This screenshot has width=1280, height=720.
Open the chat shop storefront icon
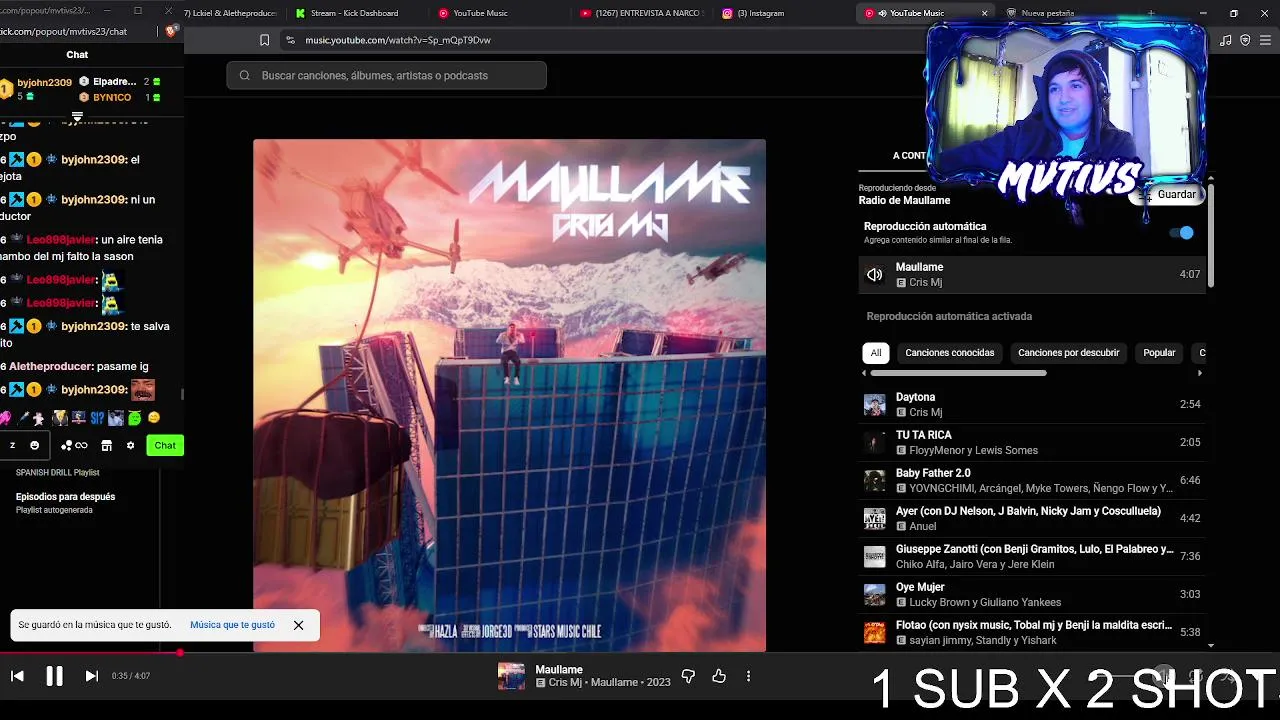(106, 445)
